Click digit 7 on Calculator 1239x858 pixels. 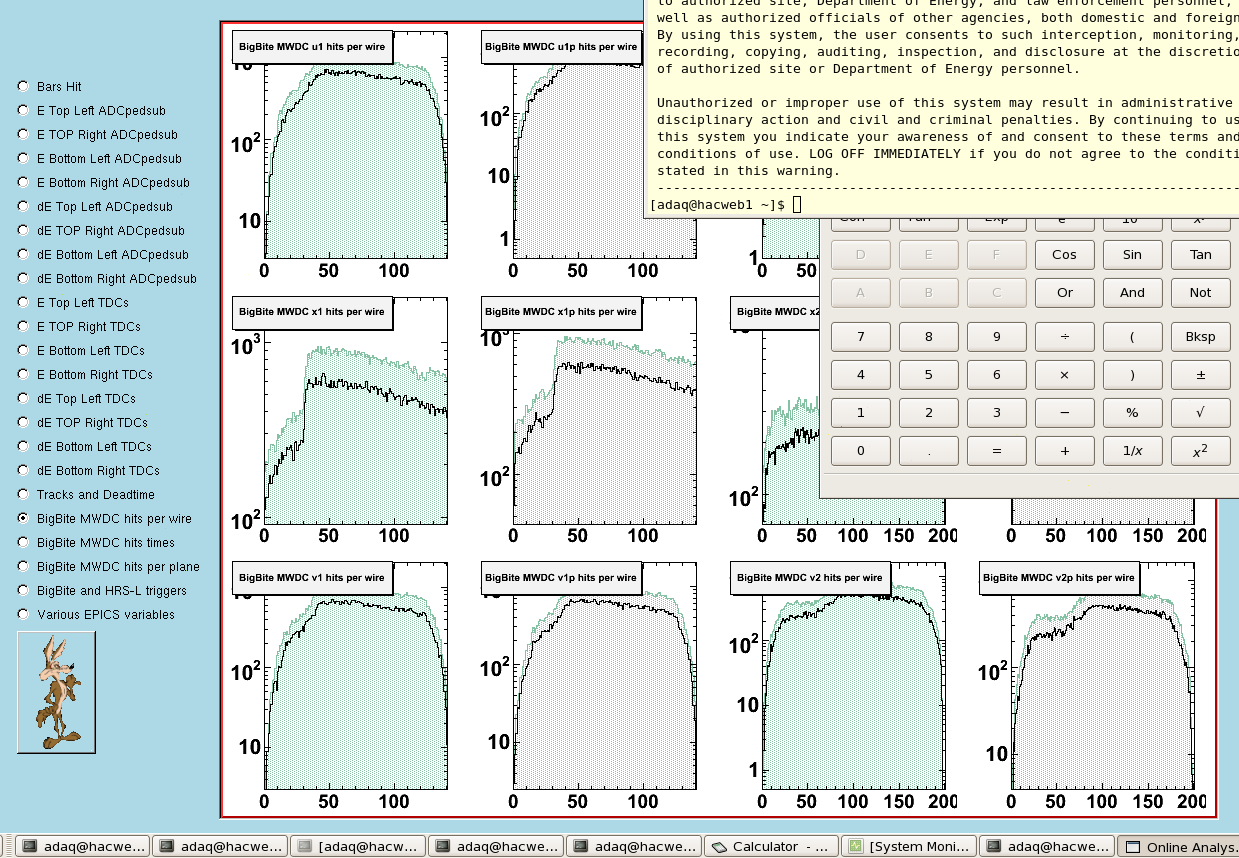(860, 337)
